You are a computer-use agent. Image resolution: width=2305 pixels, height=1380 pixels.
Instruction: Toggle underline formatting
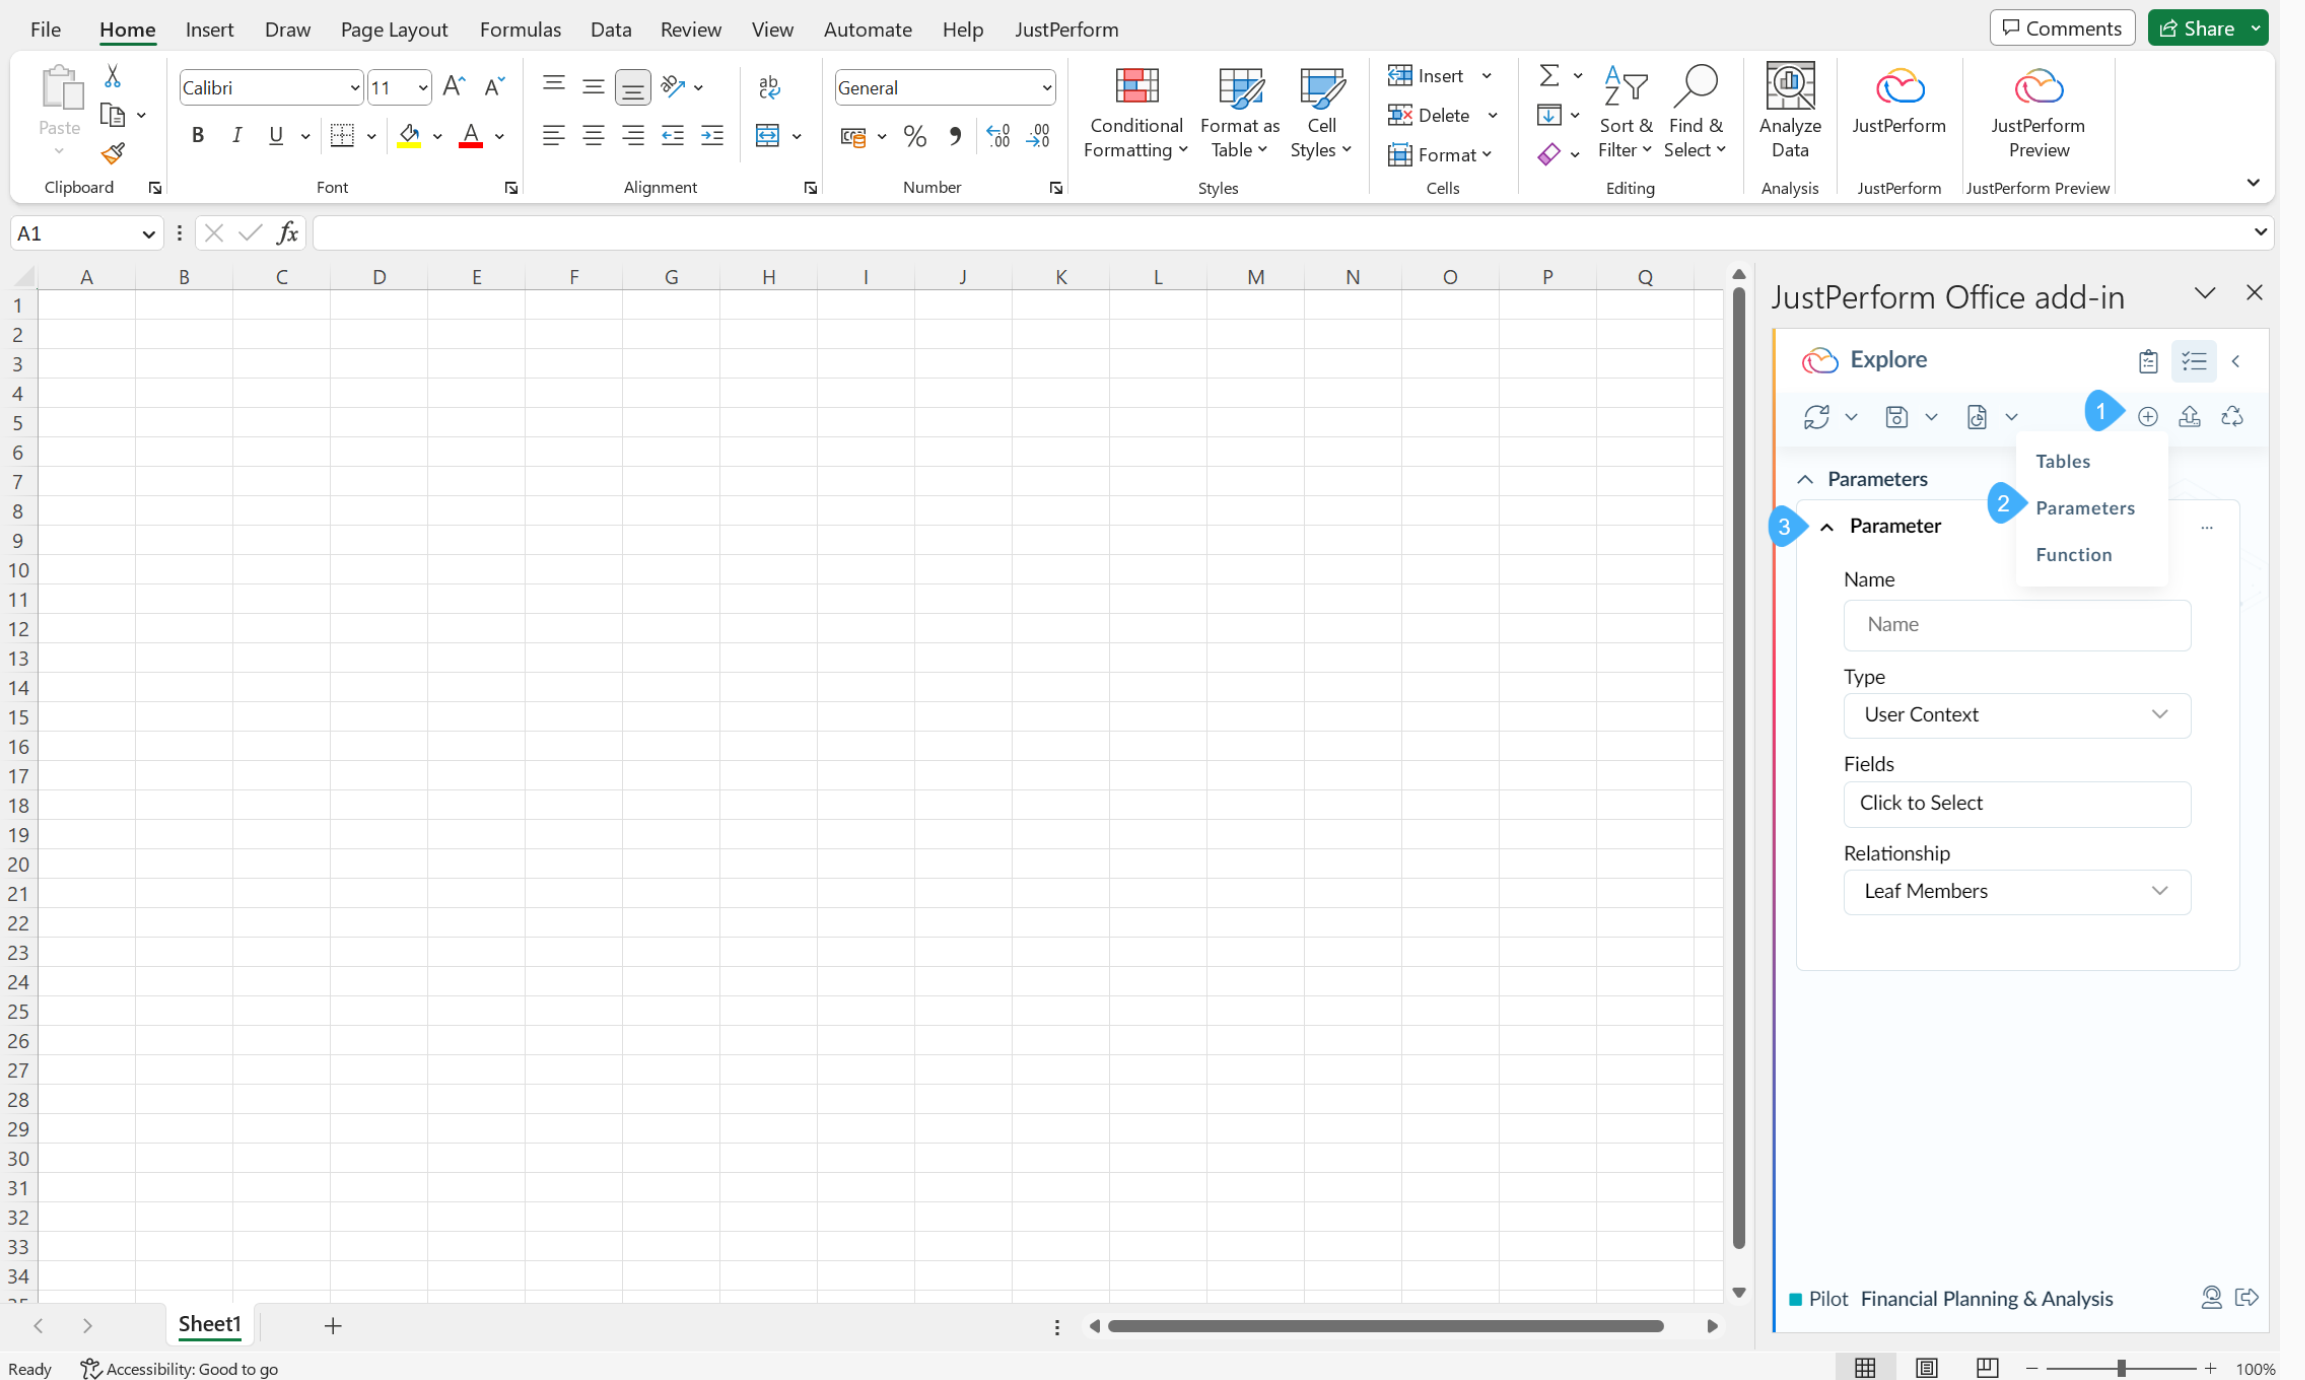pos(275,135)
